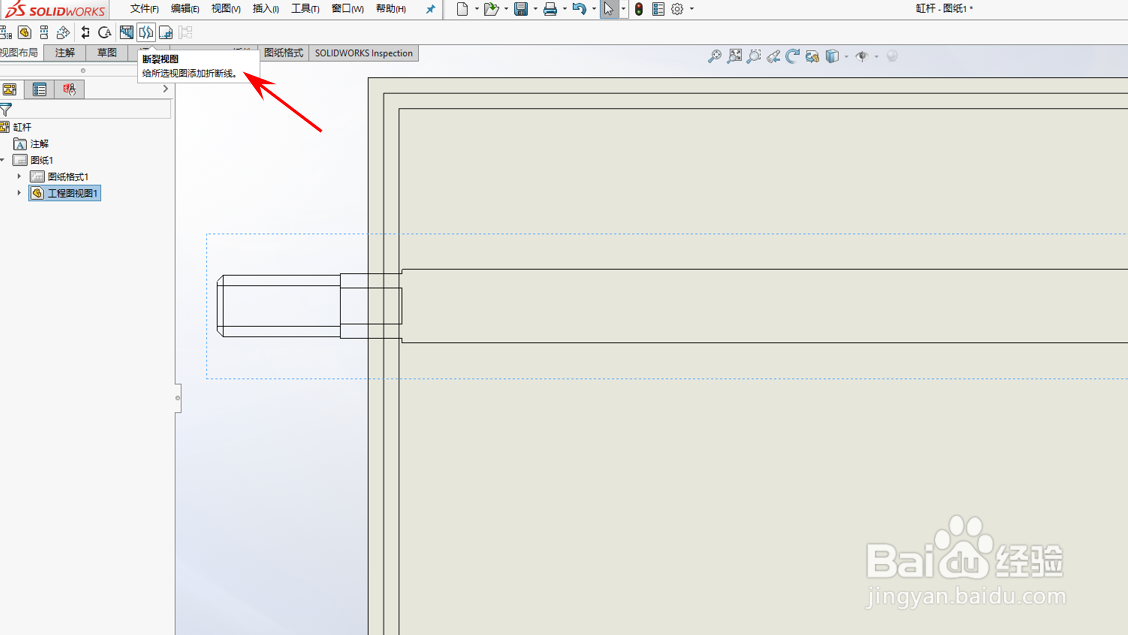Viewport: 1128px width, 635px height.
Task: Click the Zoom to Fit magnifier icon
Action: [x=714, y=56]
